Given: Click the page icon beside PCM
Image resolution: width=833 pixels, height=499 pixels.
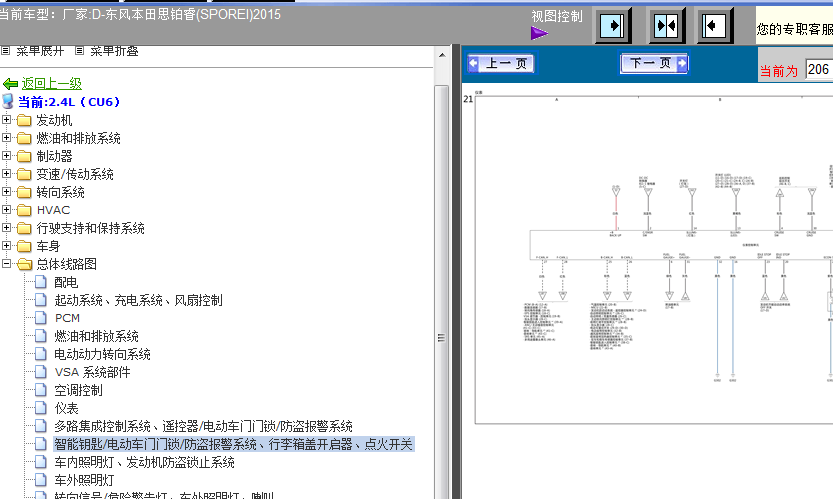Looking at the screenshot, I should (40, 318).
